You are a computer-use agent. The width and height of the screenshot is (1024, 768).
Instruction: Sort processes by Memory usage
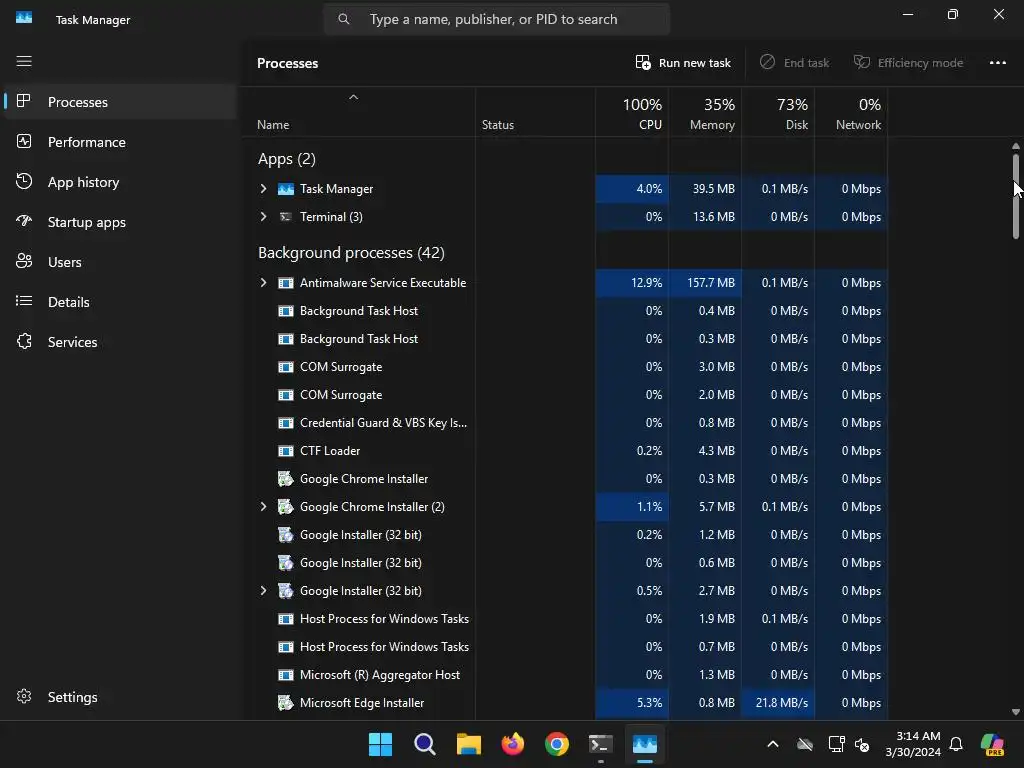coord(705,112)
